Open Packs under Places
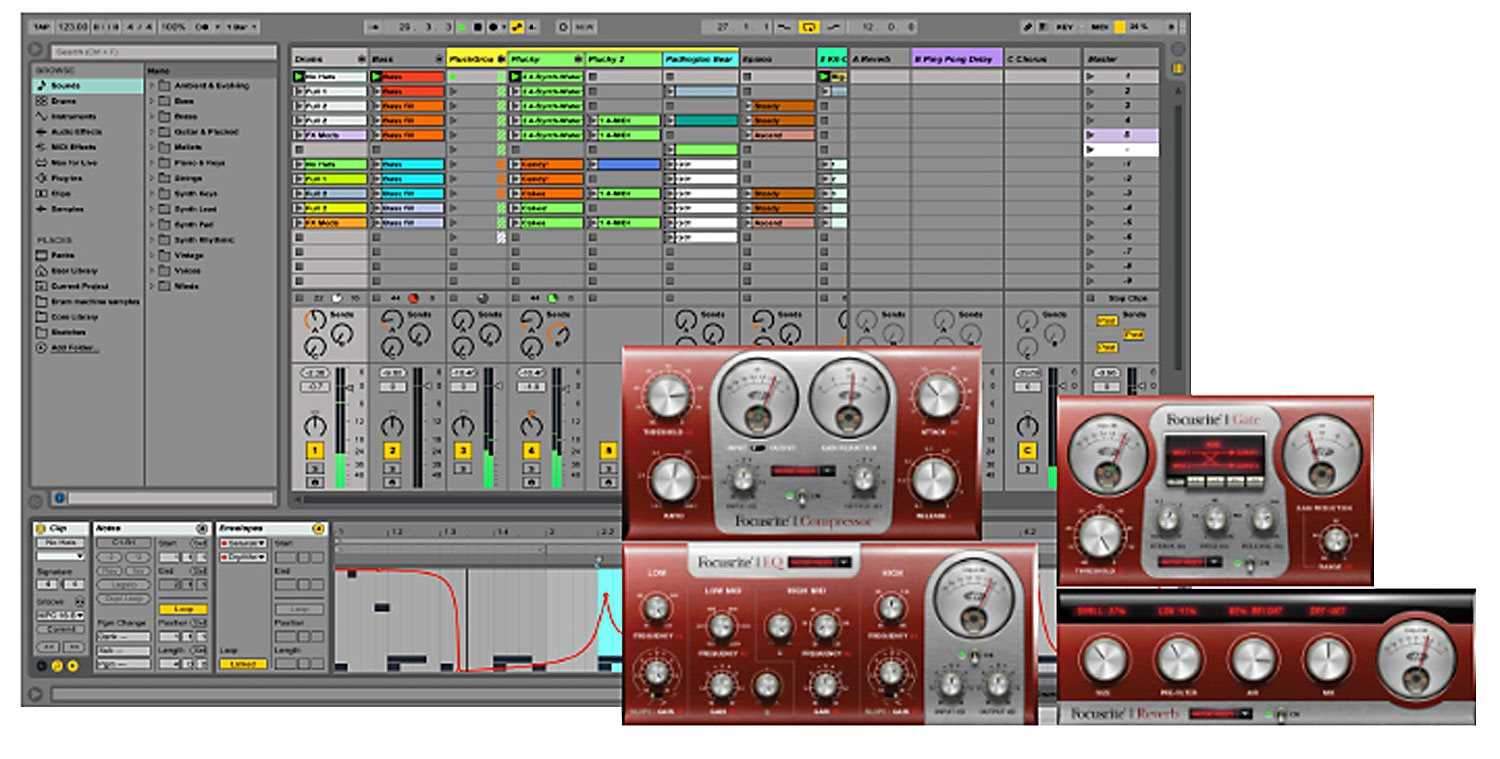The image size is (1500, 759). 62,255
